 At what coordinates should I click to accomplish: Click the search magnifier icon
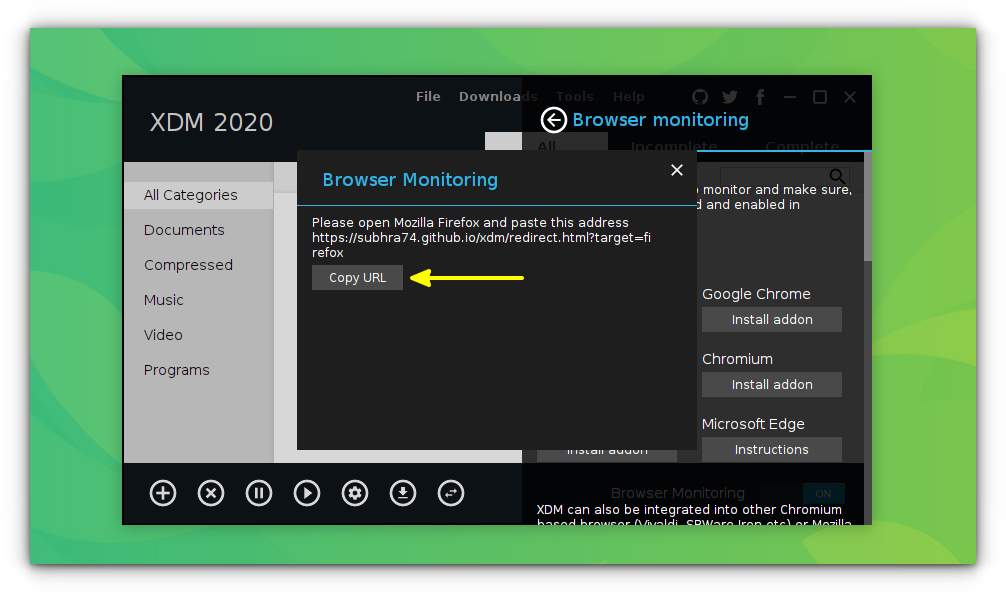click(837, 176)
